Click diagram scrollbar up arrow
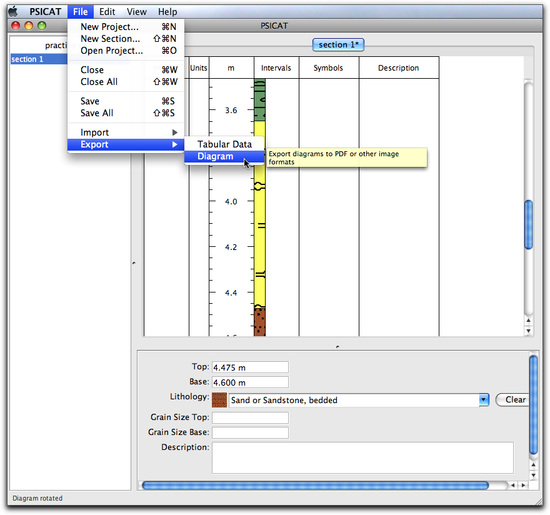This screenshot has height=515, width=550. pyautogui.click(x=528, y=320)
